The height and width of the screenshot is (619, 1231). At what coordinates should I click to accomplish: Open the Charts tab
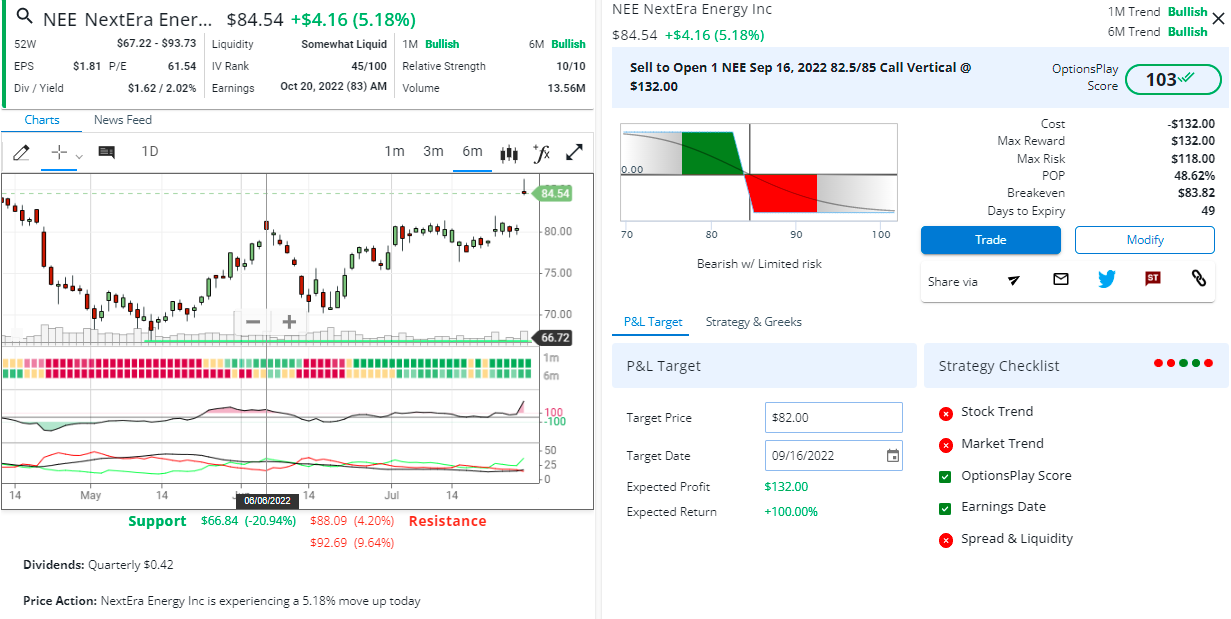tap(42, 120)
